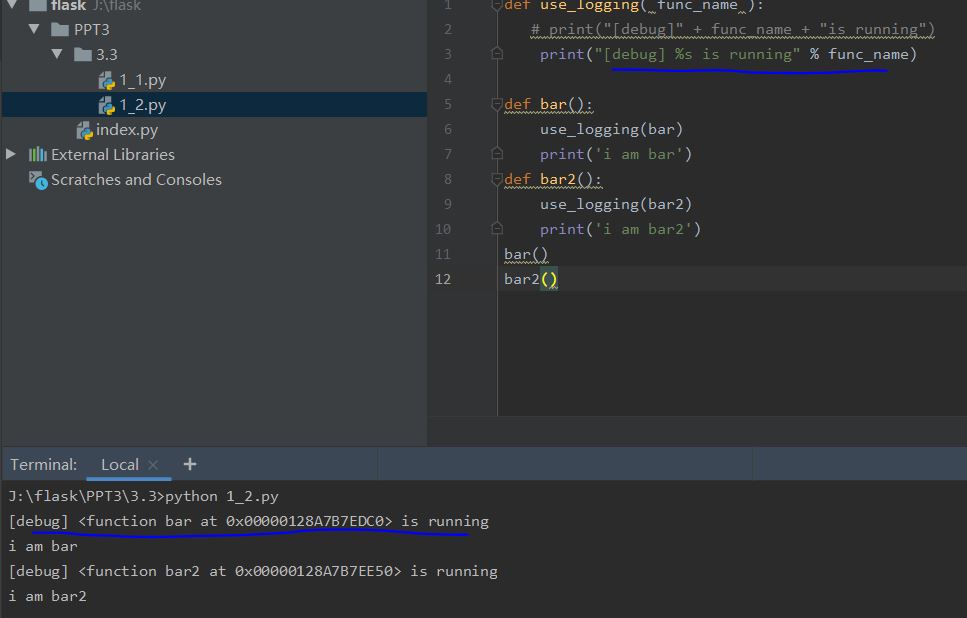Click the 1_1.py Python file icon
This screenshot has height=618, width=967.
click(x=107, y=81)
